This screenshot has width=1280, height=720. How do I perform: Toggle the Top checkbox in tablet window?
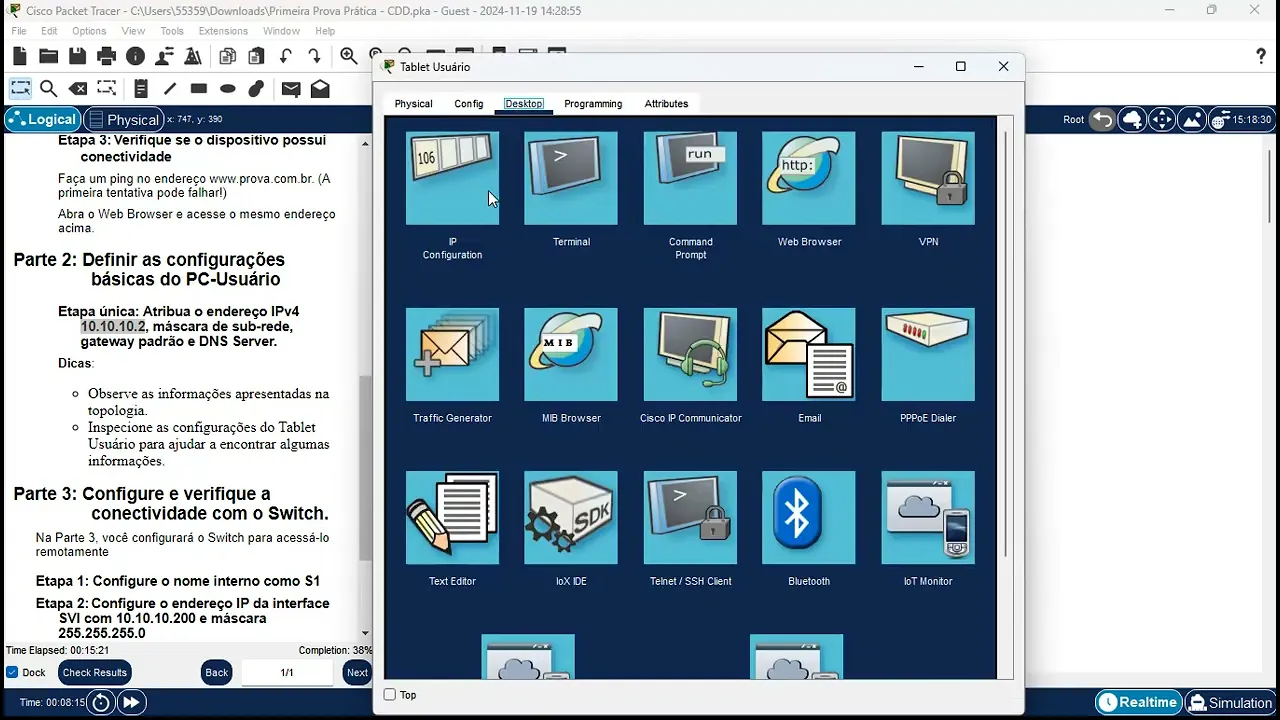(390, 695)
